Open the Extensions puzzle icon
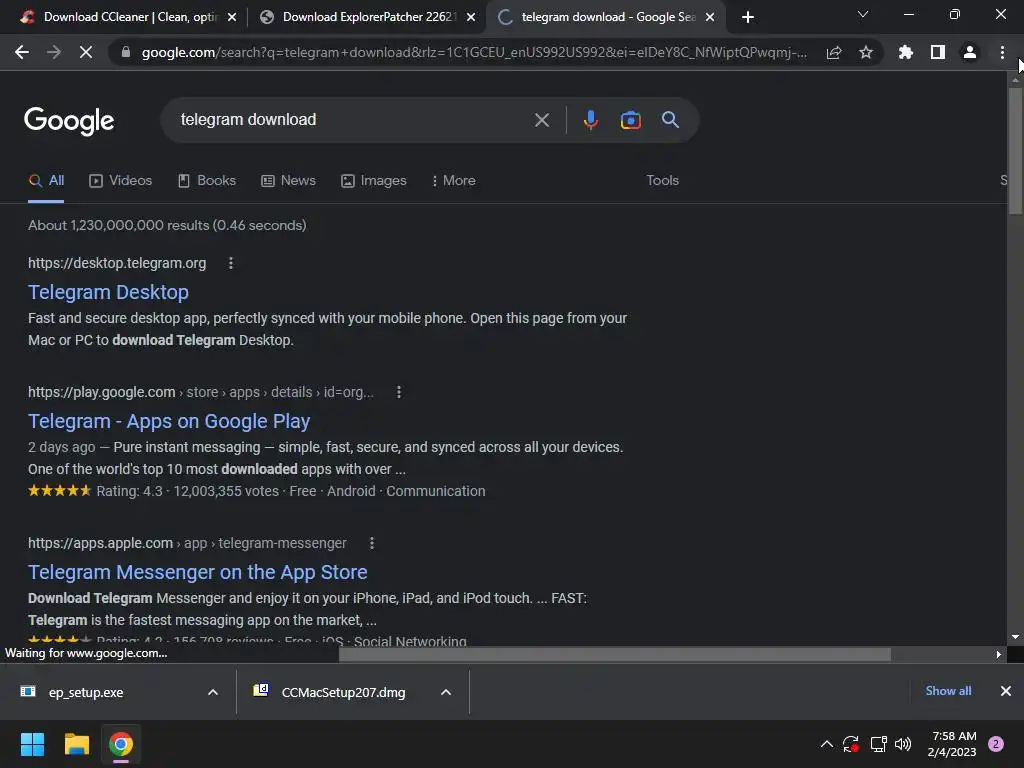 click(906, 52)
